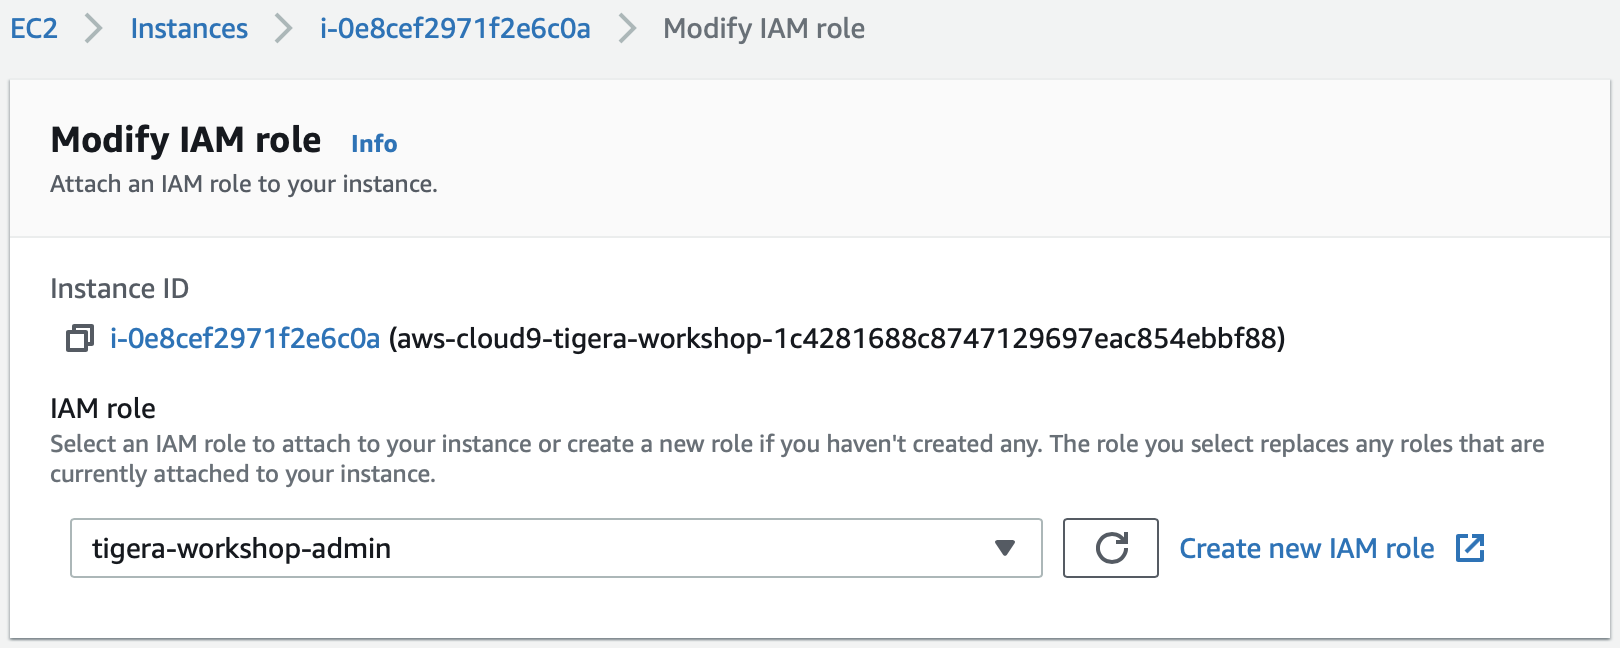Click the Create new IAM role link

1307,548
